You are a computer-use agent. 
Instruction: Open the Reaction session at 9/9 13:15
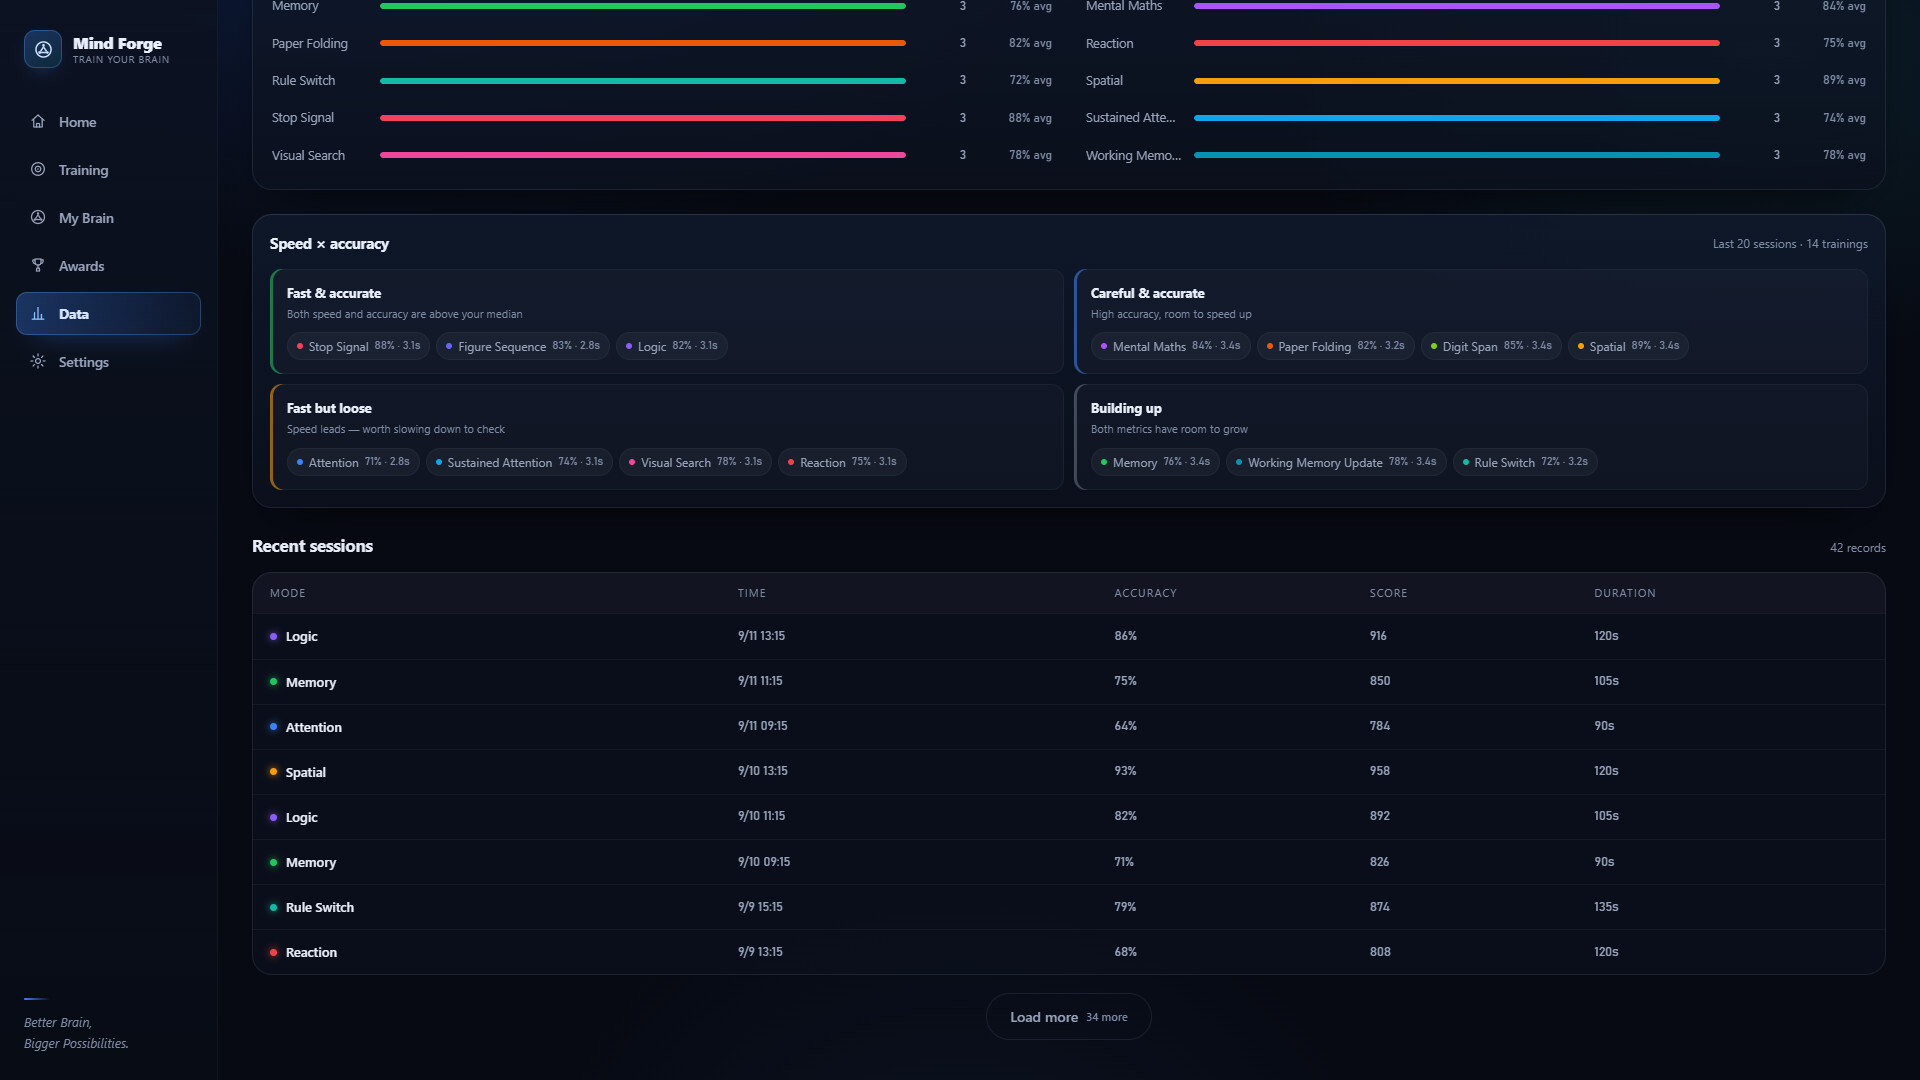[1068, 952]
